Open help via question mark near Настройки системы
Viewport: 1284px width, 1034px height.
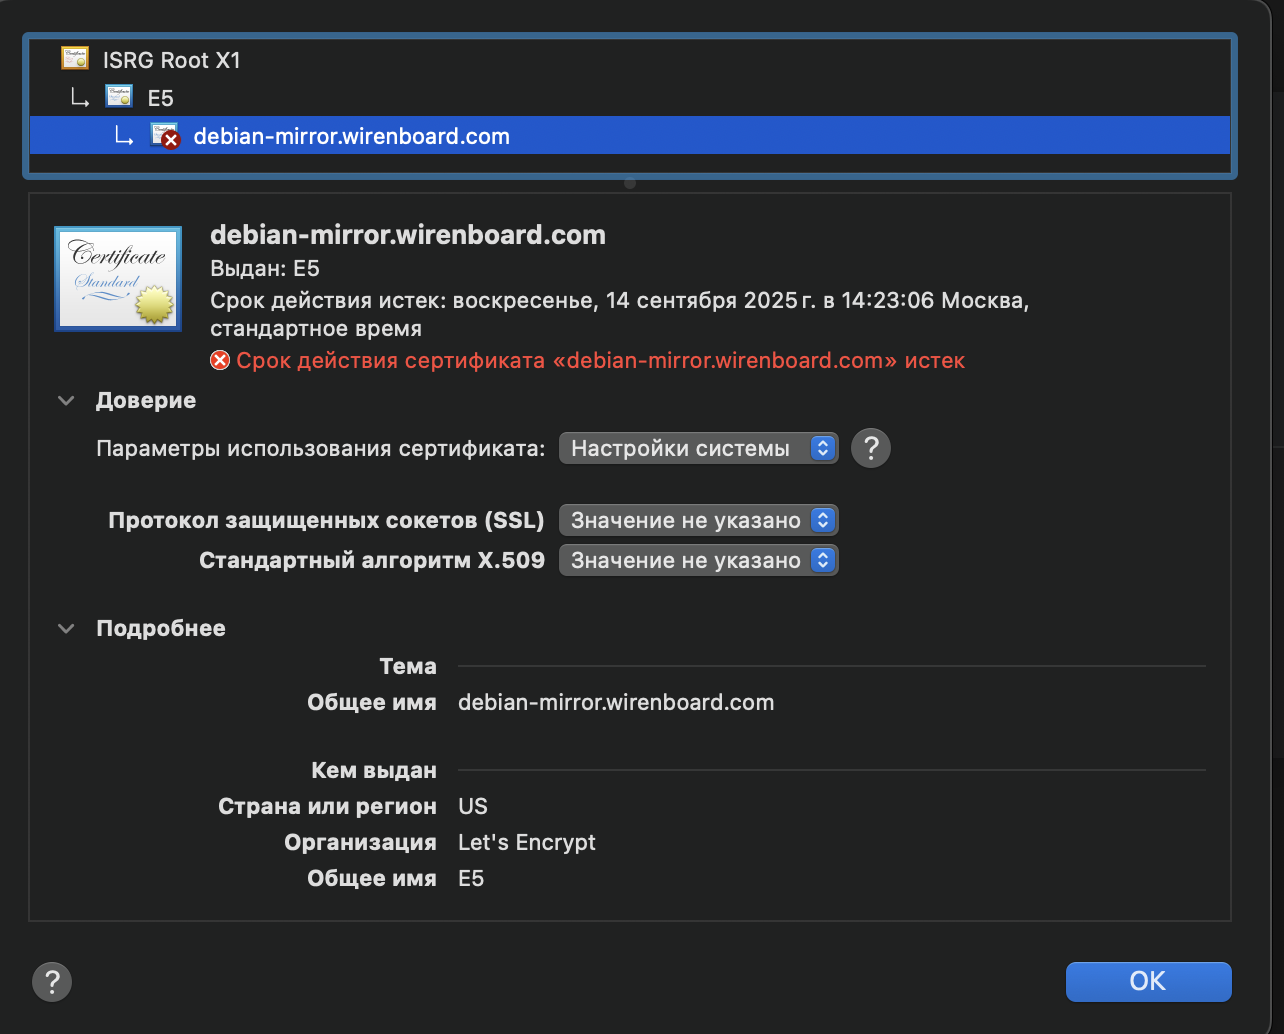(x=870, y=448)
